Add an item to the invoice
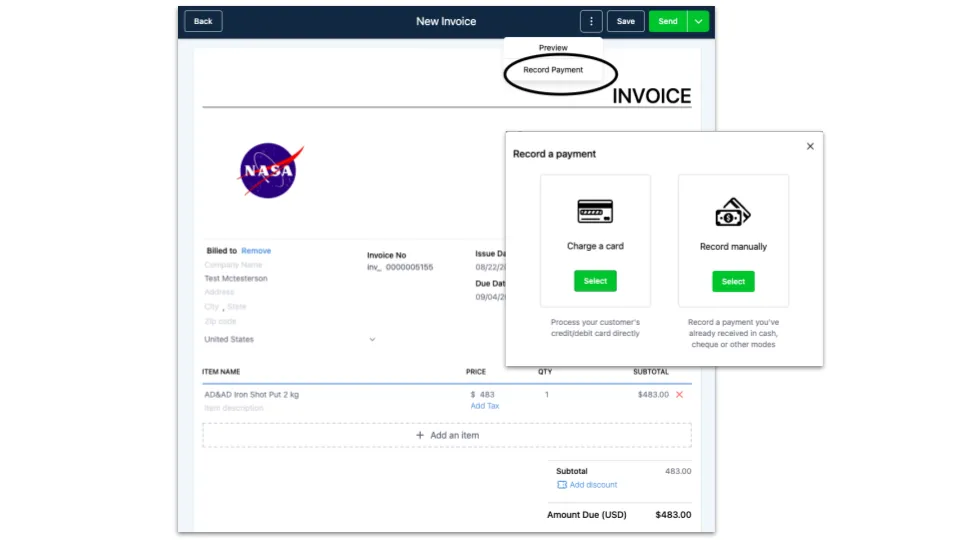Image resolution: width=960 pixels, height=540 pixels. (447, 435)
